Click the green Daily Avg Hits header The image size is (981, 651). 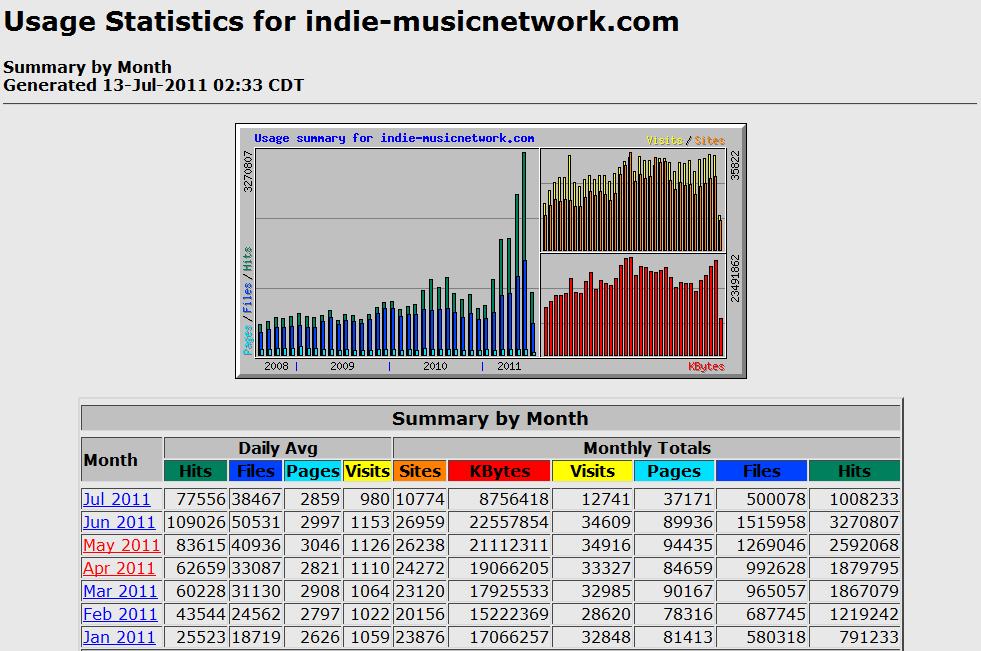196,471
